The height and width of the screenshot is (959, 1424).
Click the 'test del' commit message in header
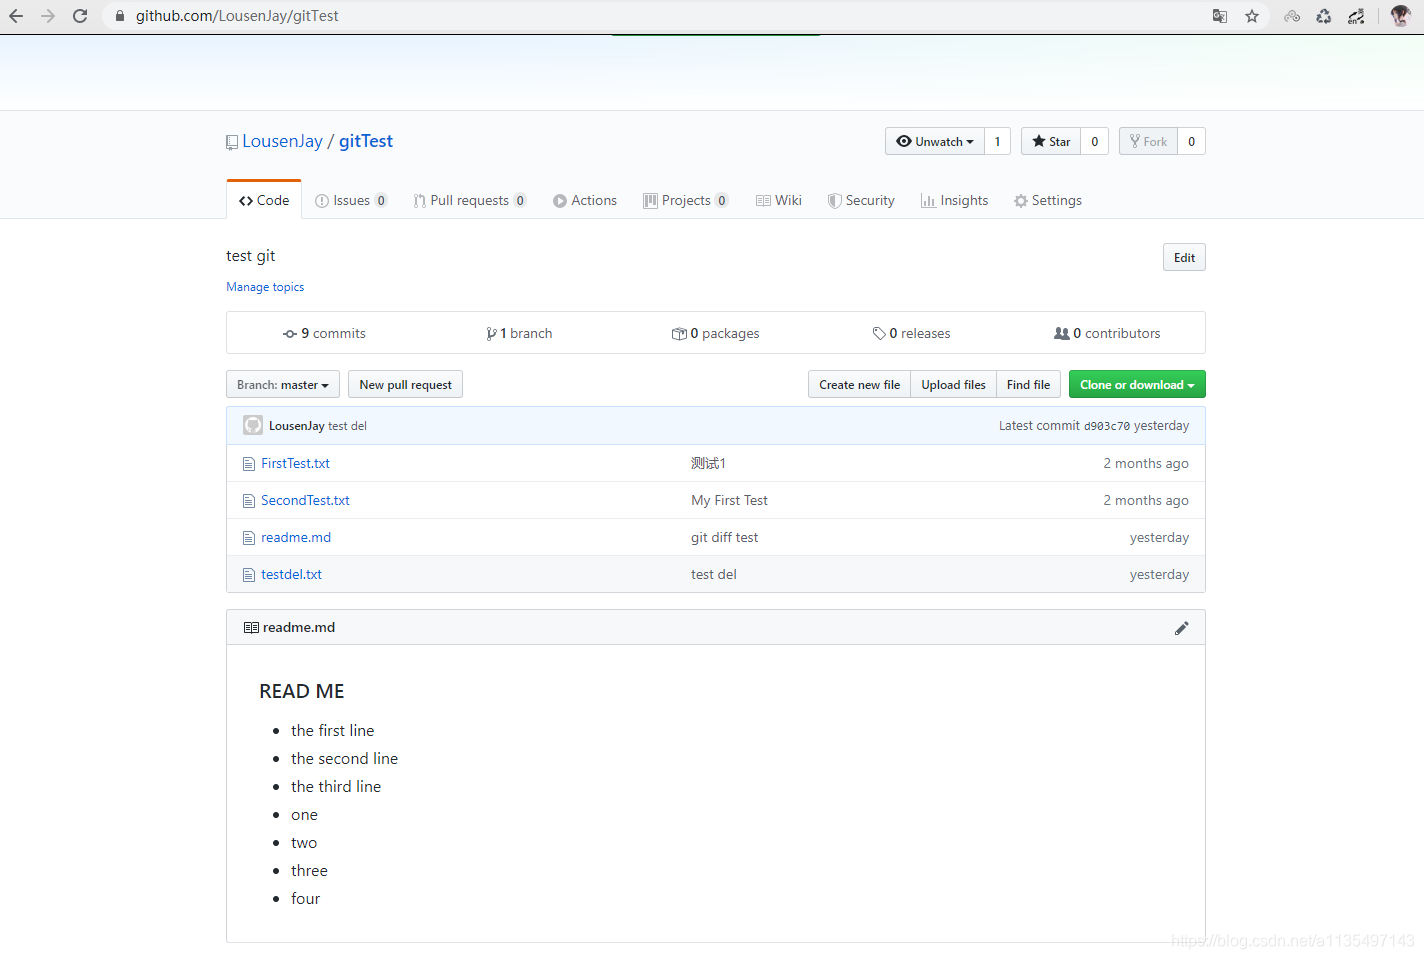click(x=347, y=426)
